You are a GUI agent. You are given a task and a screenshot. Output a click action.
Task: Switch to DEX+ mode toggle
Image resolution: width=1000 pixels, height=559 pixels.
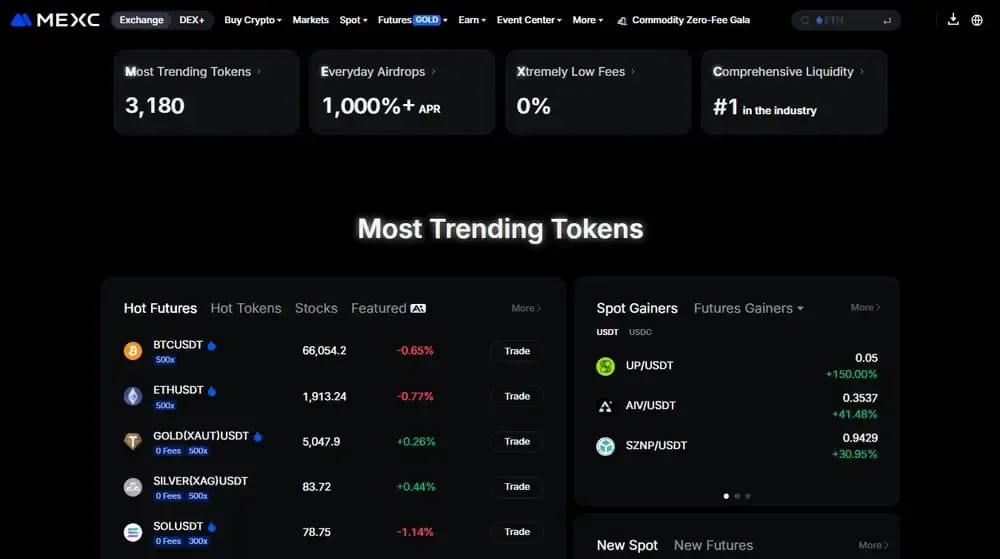tap(192, 20)
